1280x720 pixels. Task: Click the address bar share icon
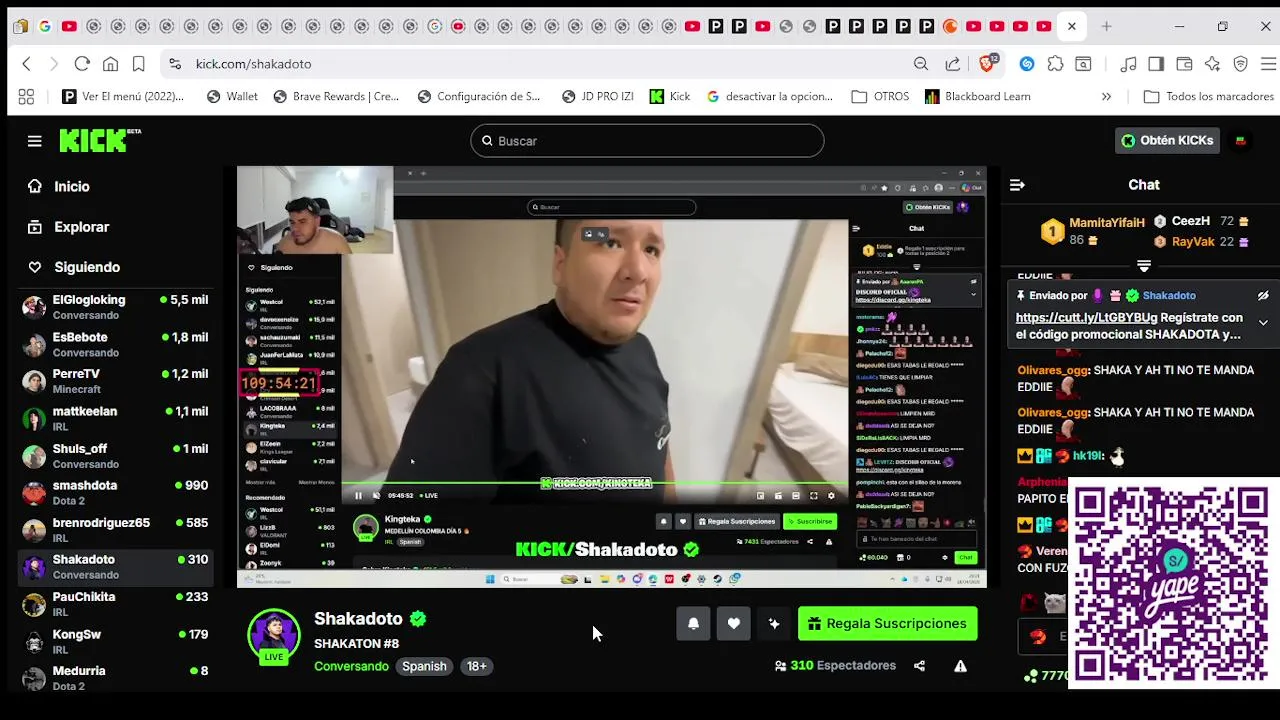953,64
